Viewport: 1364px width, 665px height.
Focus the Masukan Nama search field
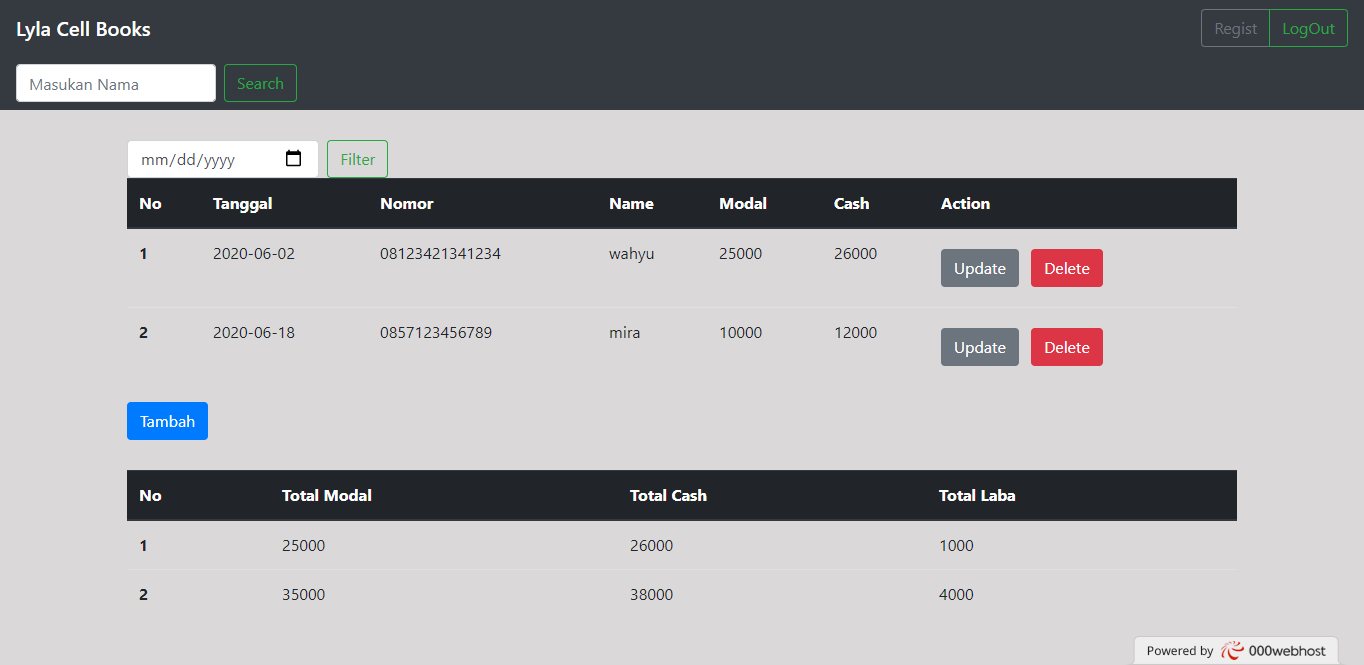[116, 83]
